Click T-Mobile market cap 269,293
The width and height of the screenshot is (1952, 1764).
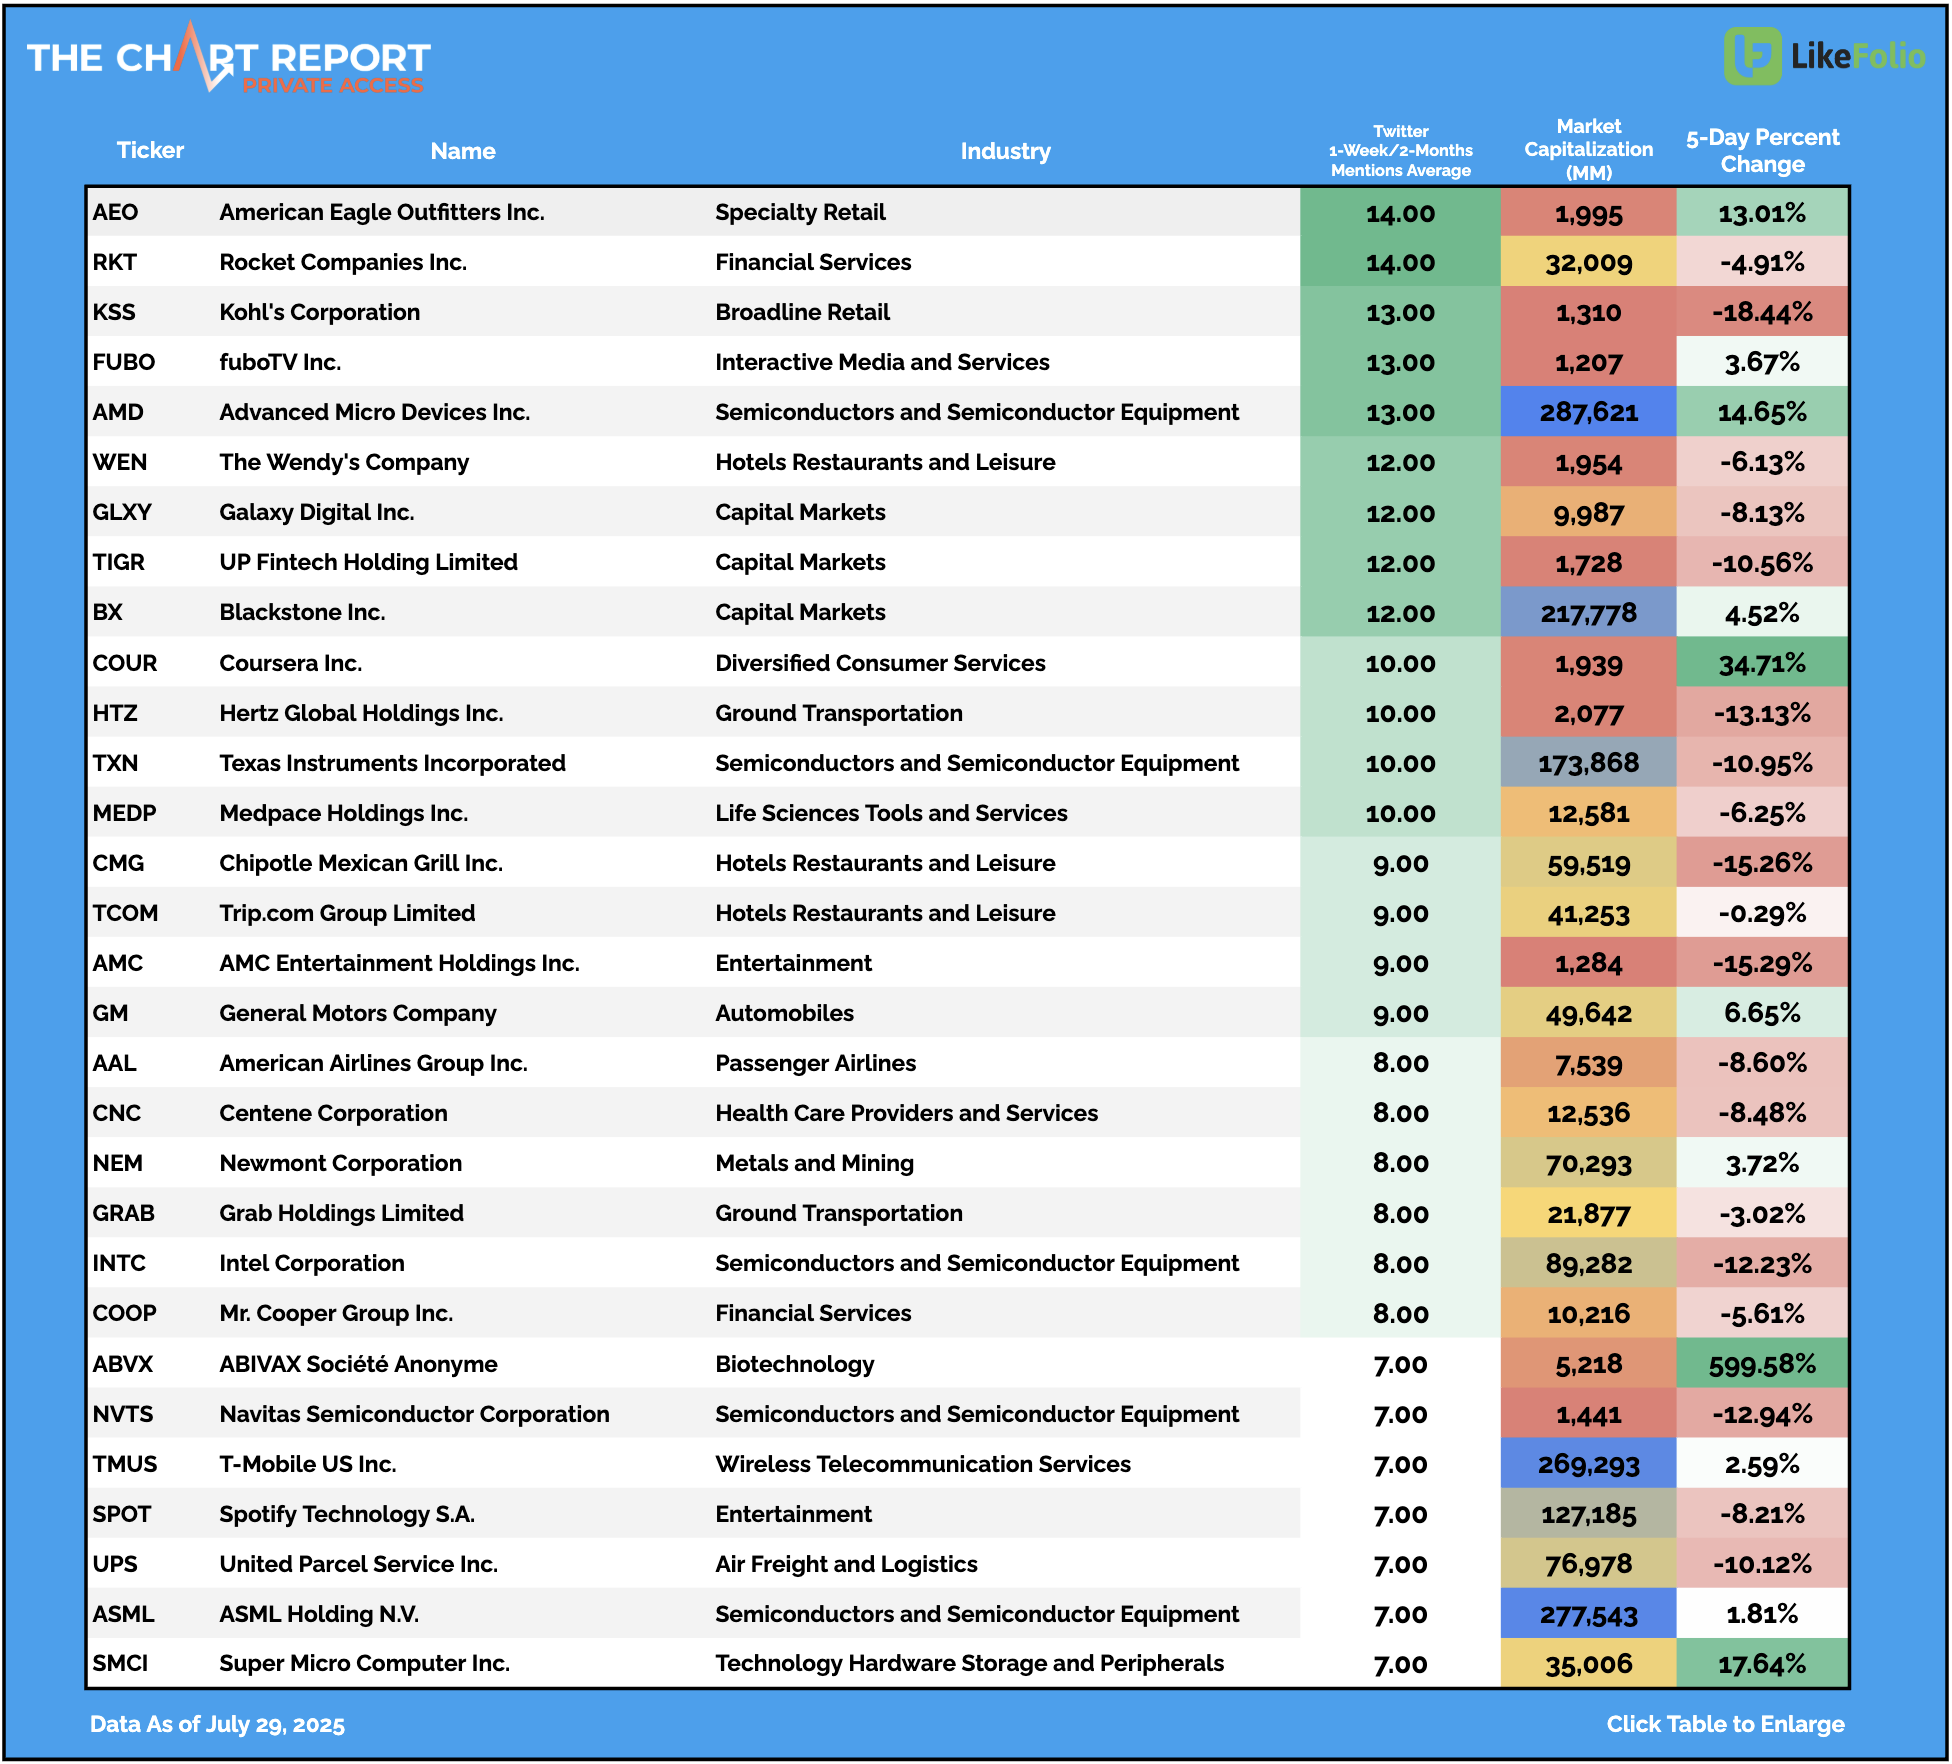click(x=1588, y=1464)
